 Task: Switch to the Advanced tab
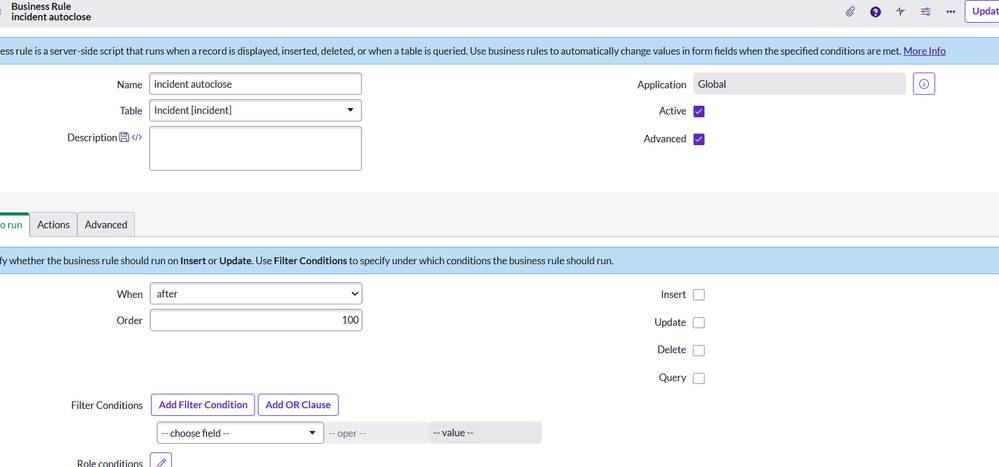tap(106, 225)
